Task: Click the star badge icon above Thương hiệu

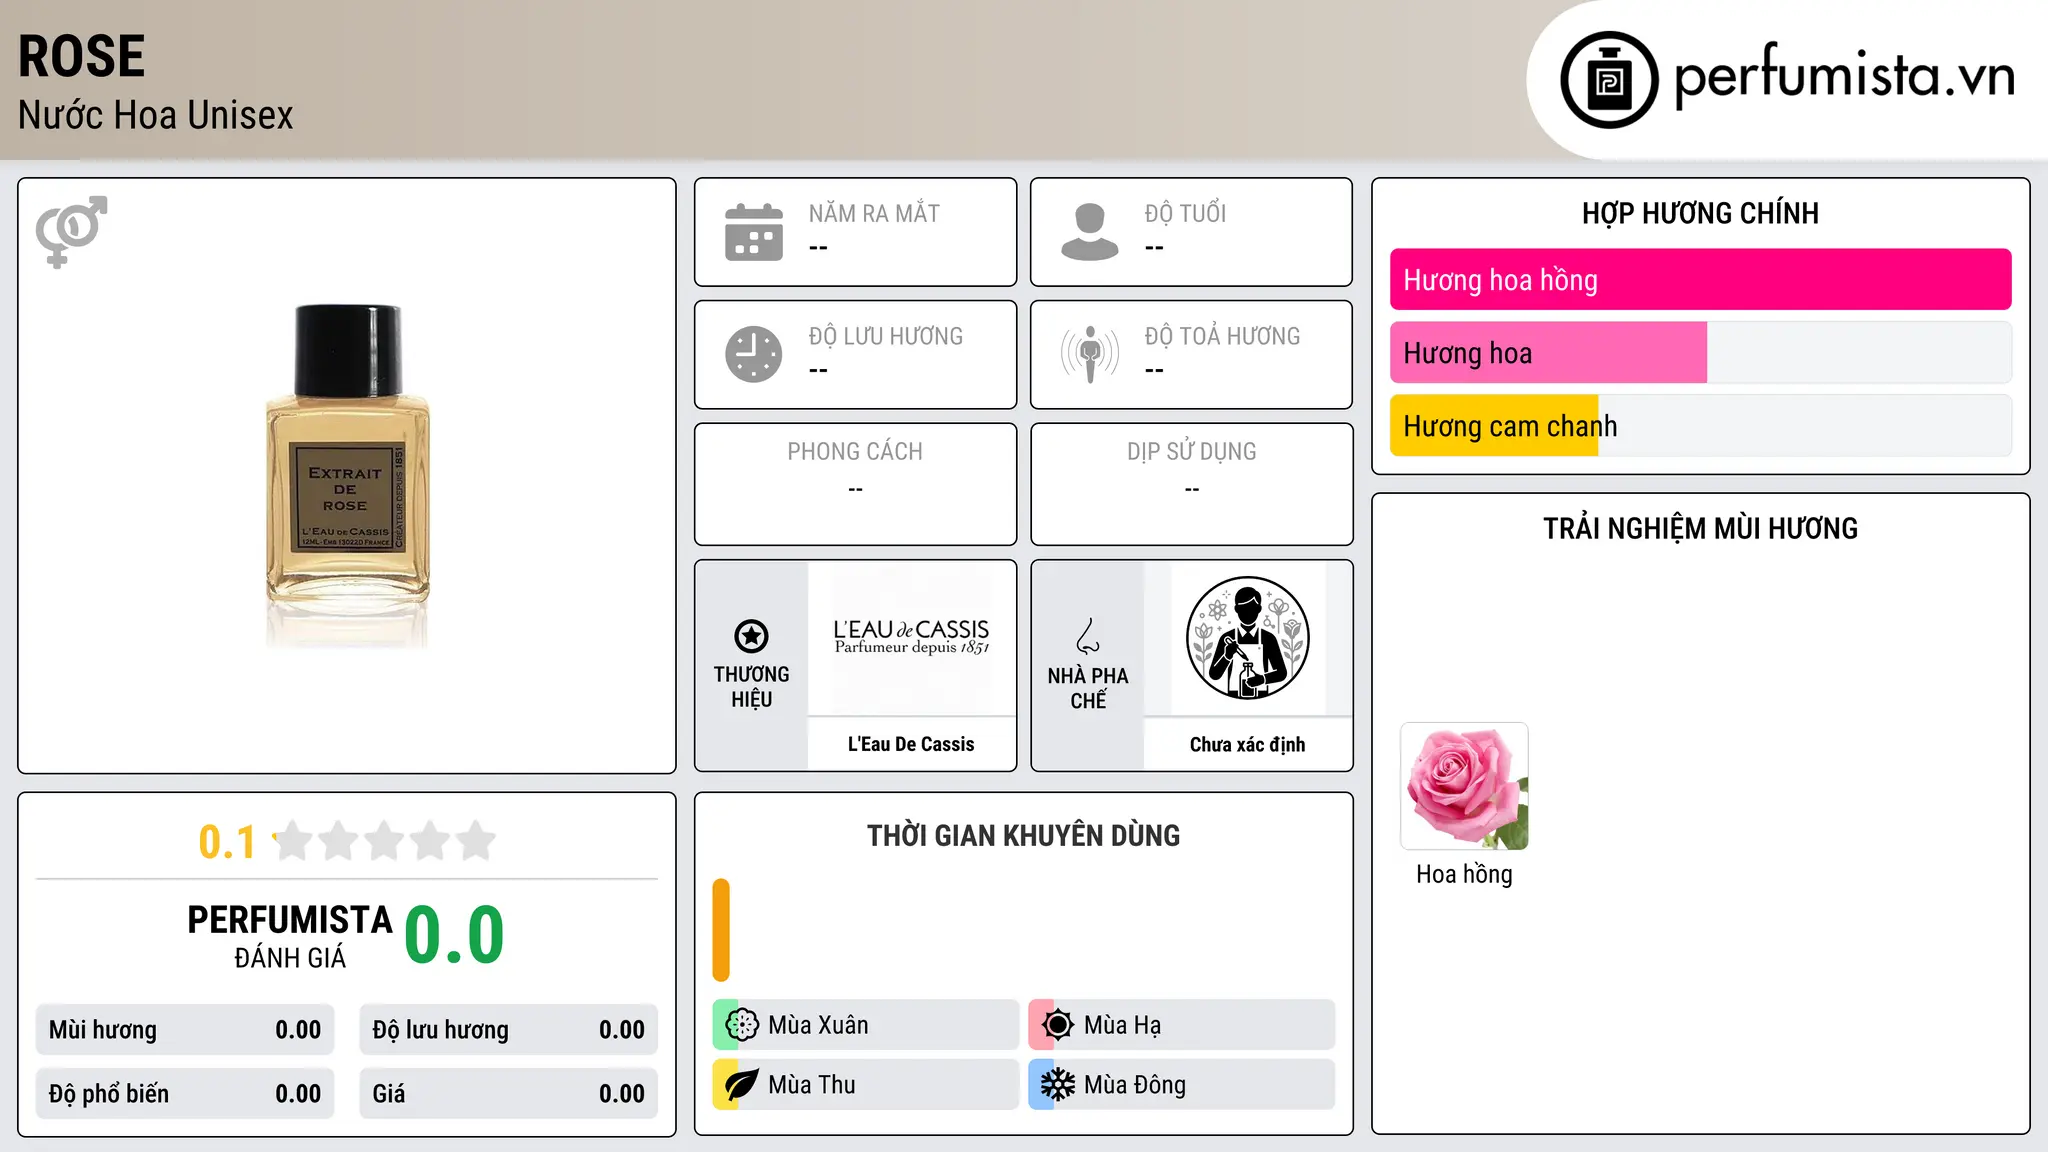Action: click(x=751, y=636)
